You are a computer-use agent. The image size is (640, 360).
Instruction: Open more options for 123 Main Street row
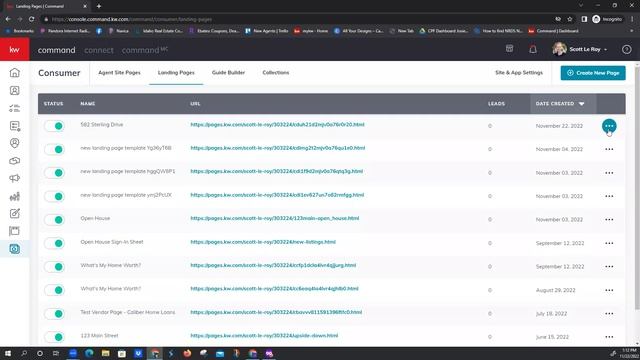[x=609, y=337]
